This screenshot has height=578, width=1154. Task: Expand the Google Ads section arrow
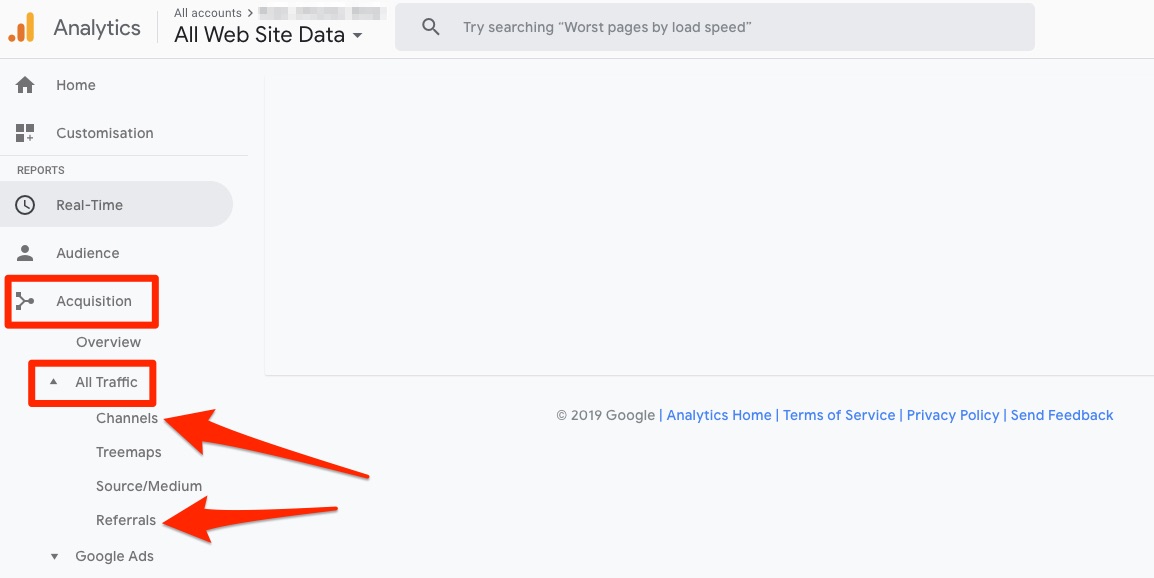(54, 556)
